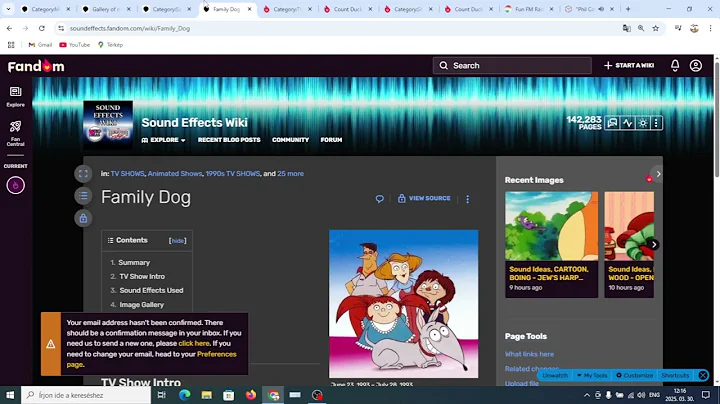Open Chrome three-dot menu

click(x=710, y=28)
